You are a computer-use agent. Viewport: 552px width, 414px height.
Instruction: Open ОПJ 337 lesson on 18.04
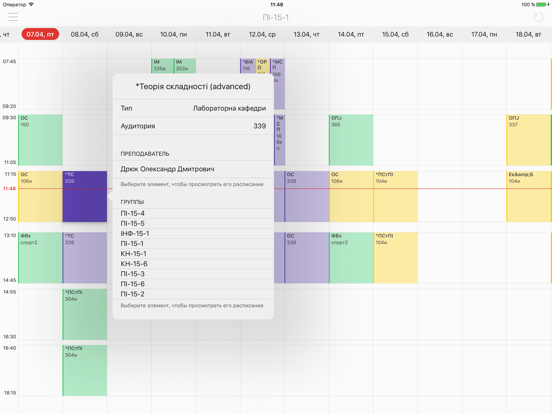tap(529, 140)
